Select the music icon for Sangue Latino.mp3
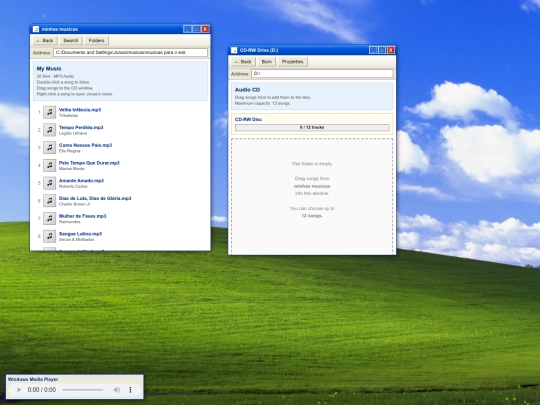 click(50, 236)
